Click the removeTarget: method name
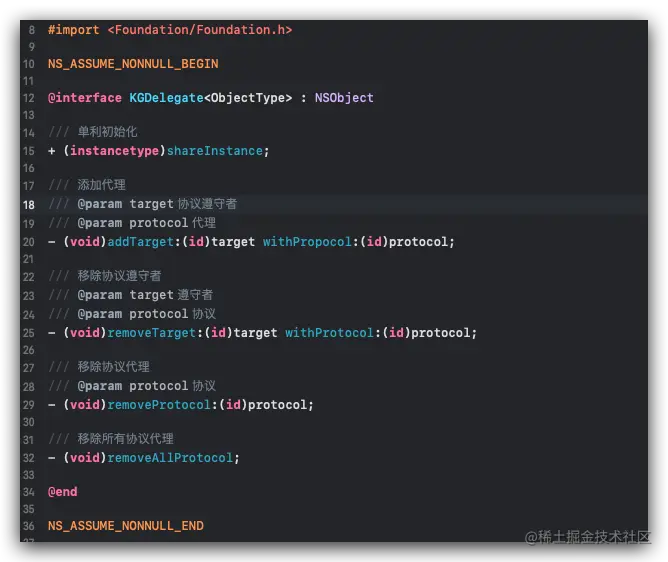The image size is (668, 562). coord(152,333)
